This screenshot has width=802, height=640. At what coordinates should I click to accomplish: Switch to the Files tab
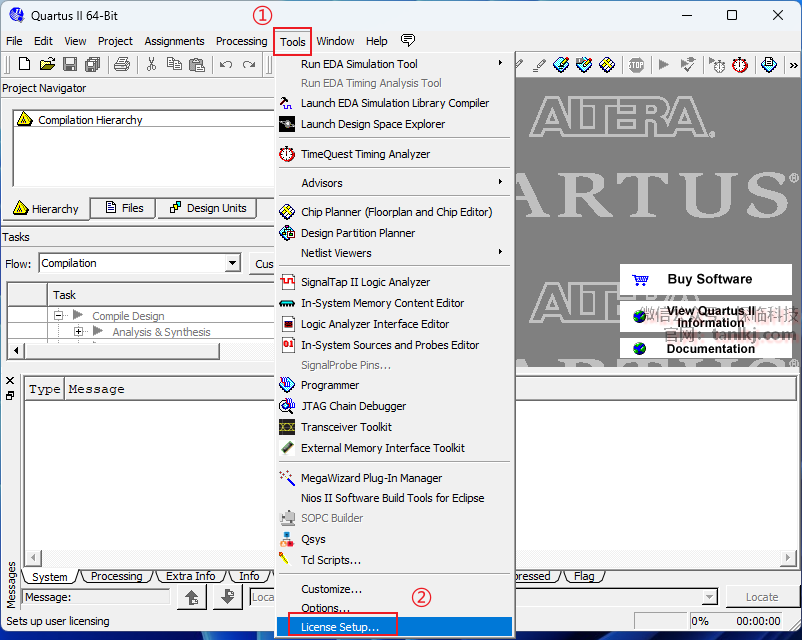coord(123,208)
